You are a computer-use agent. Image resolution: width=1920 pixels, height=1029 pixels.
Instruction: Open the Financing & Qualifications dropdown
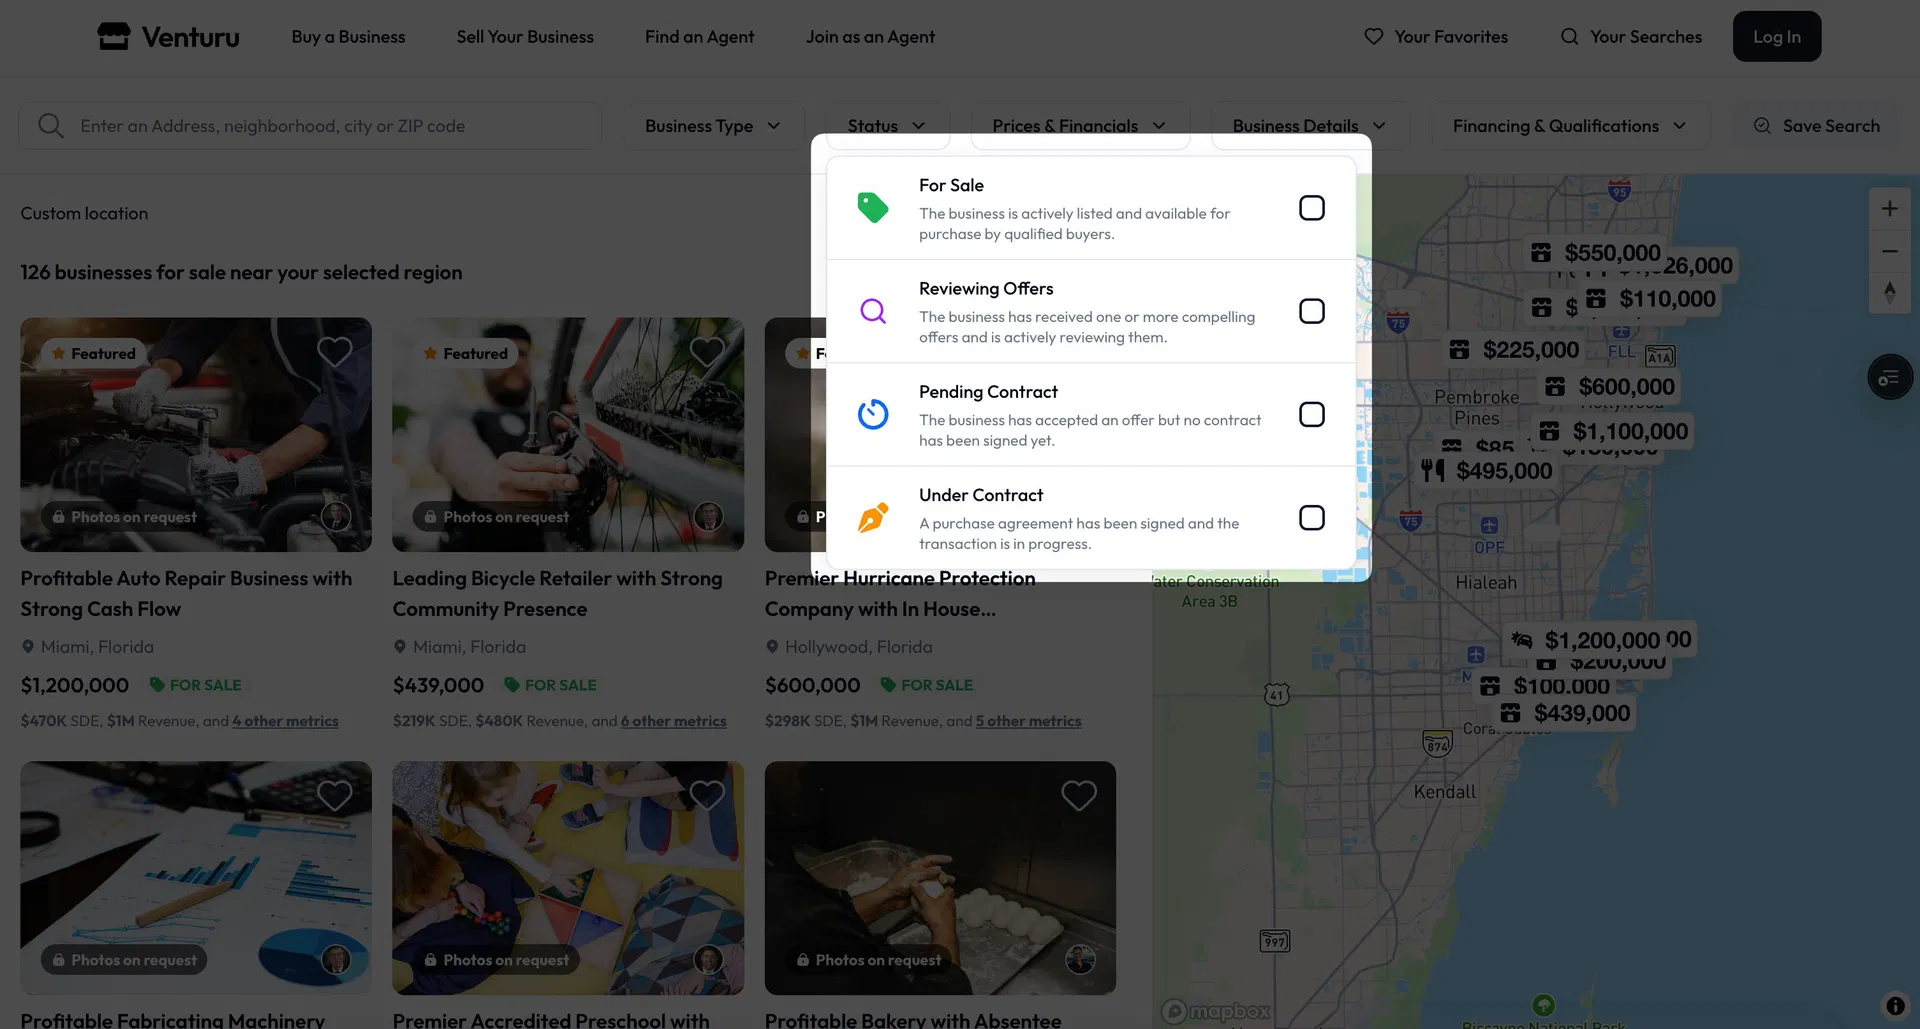click(1570, 125)
